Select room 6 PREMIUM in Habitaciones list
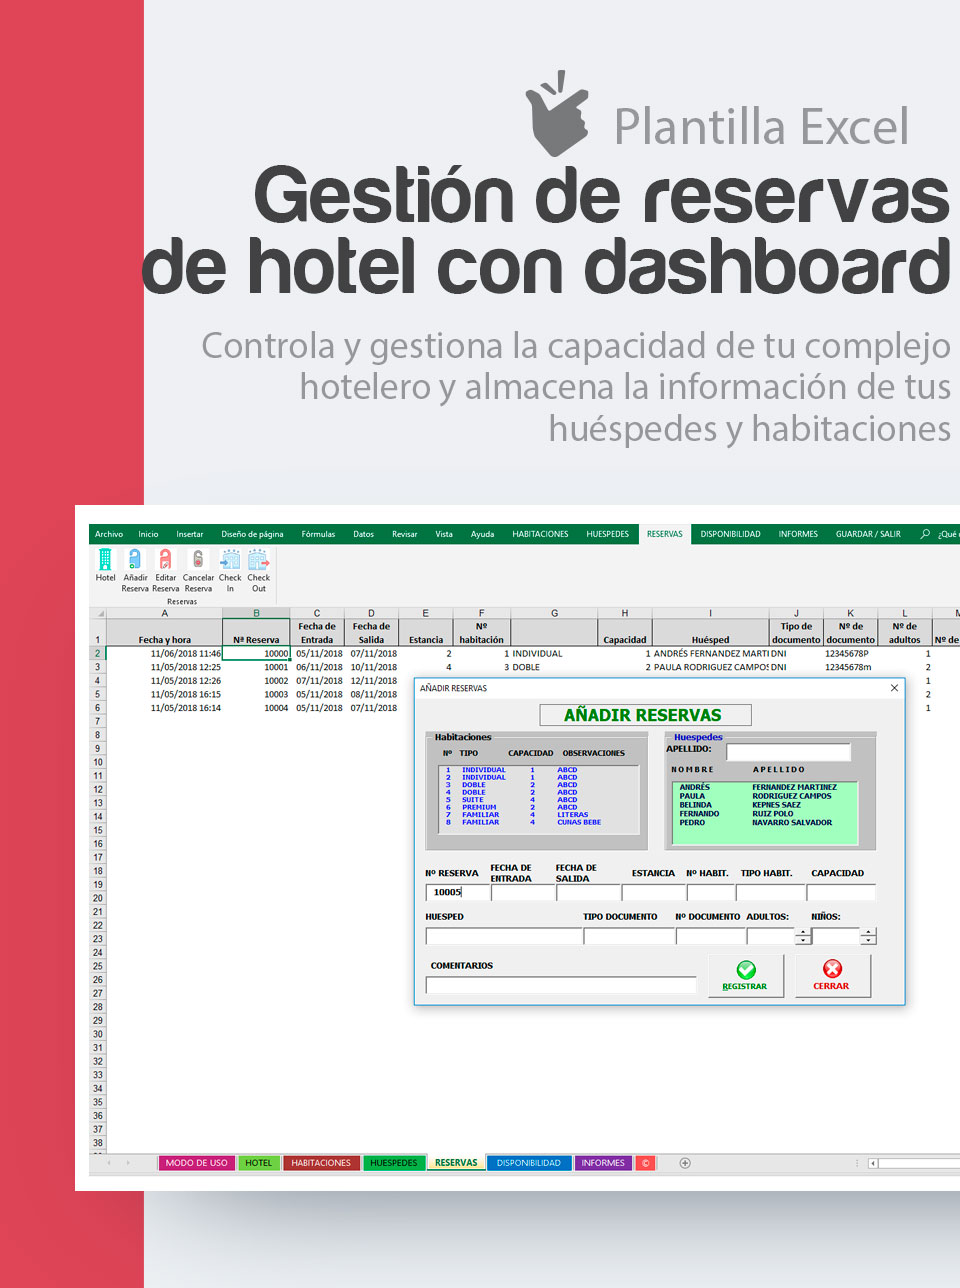 point(538,807)
